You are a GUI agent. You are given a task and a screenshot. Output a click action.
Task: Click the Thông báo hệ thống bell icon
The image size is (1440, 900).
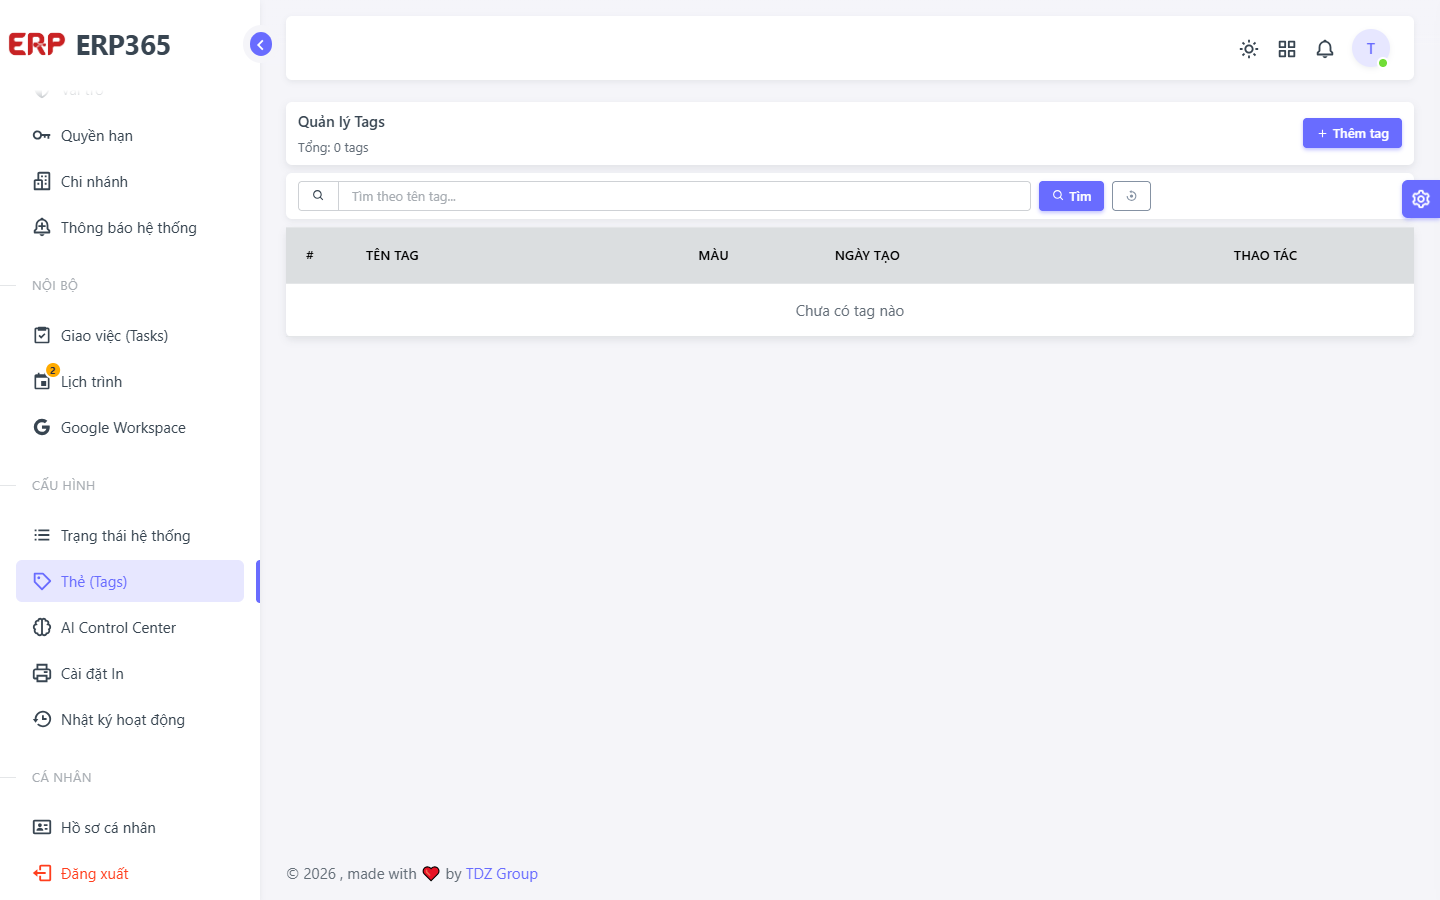pos(42,228)
